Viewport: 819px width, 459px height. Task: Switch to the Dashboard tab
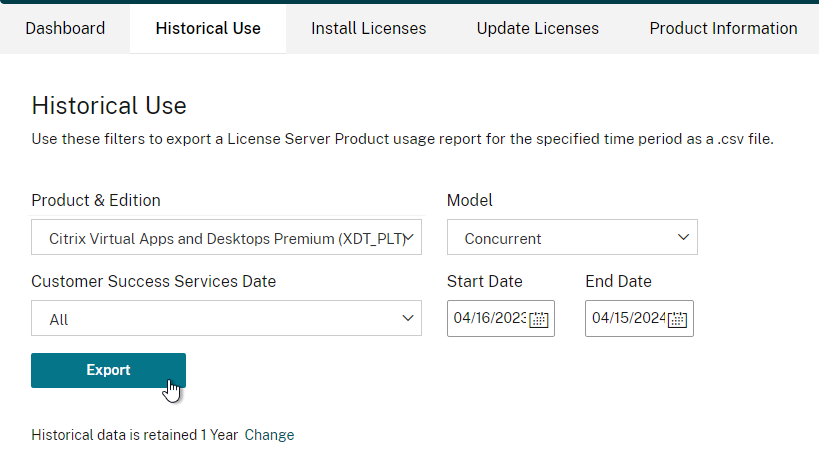[x=65, y=28]
